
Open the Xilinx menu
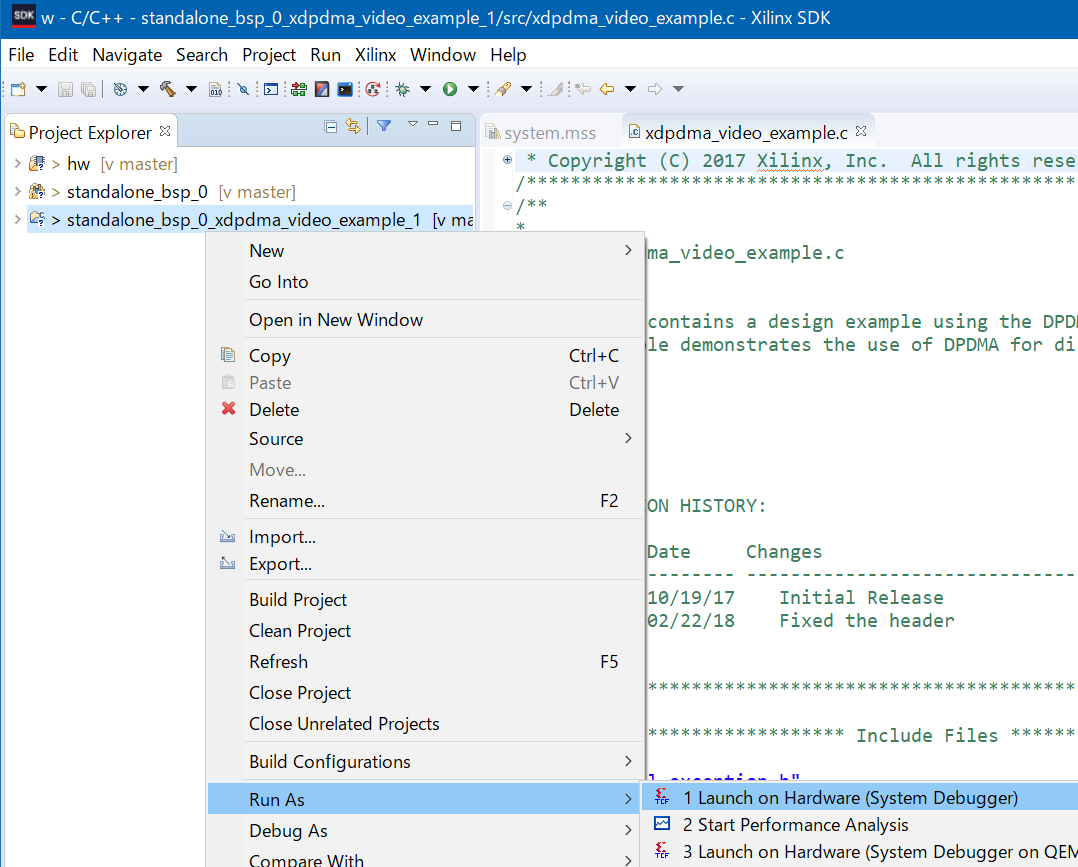pos(375,55)
